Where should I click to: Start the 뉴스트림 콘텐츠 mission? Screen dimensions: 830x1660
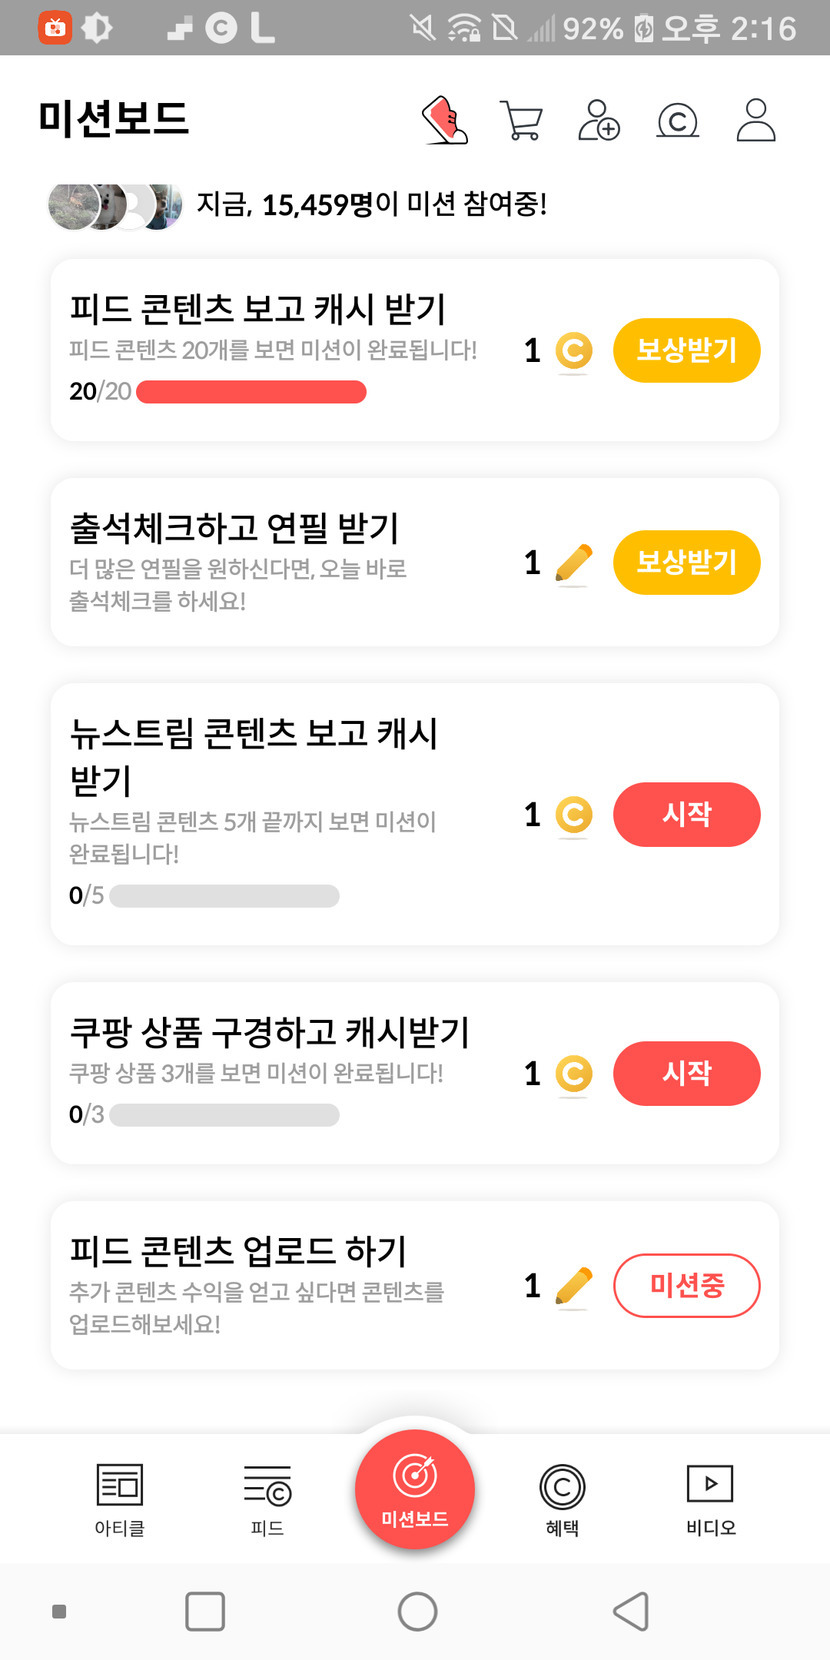(686, 814)
